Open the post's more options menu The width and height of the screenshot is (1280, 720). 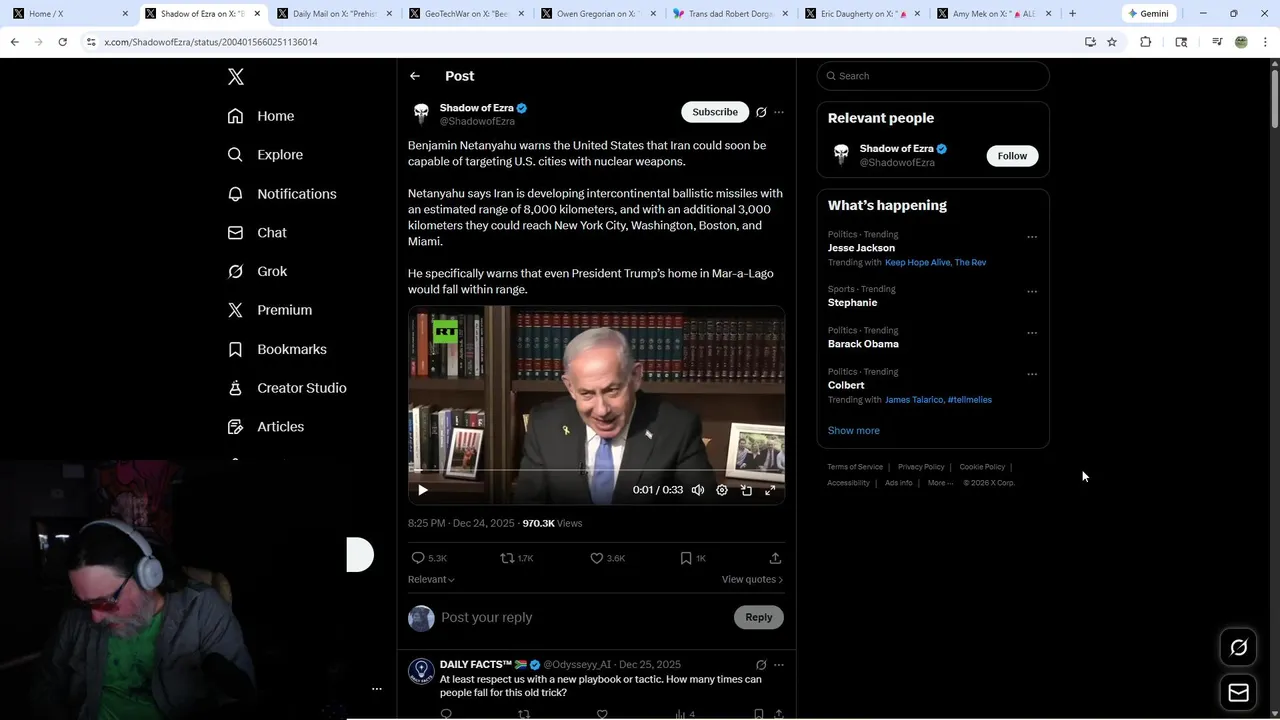coord(779,112)
